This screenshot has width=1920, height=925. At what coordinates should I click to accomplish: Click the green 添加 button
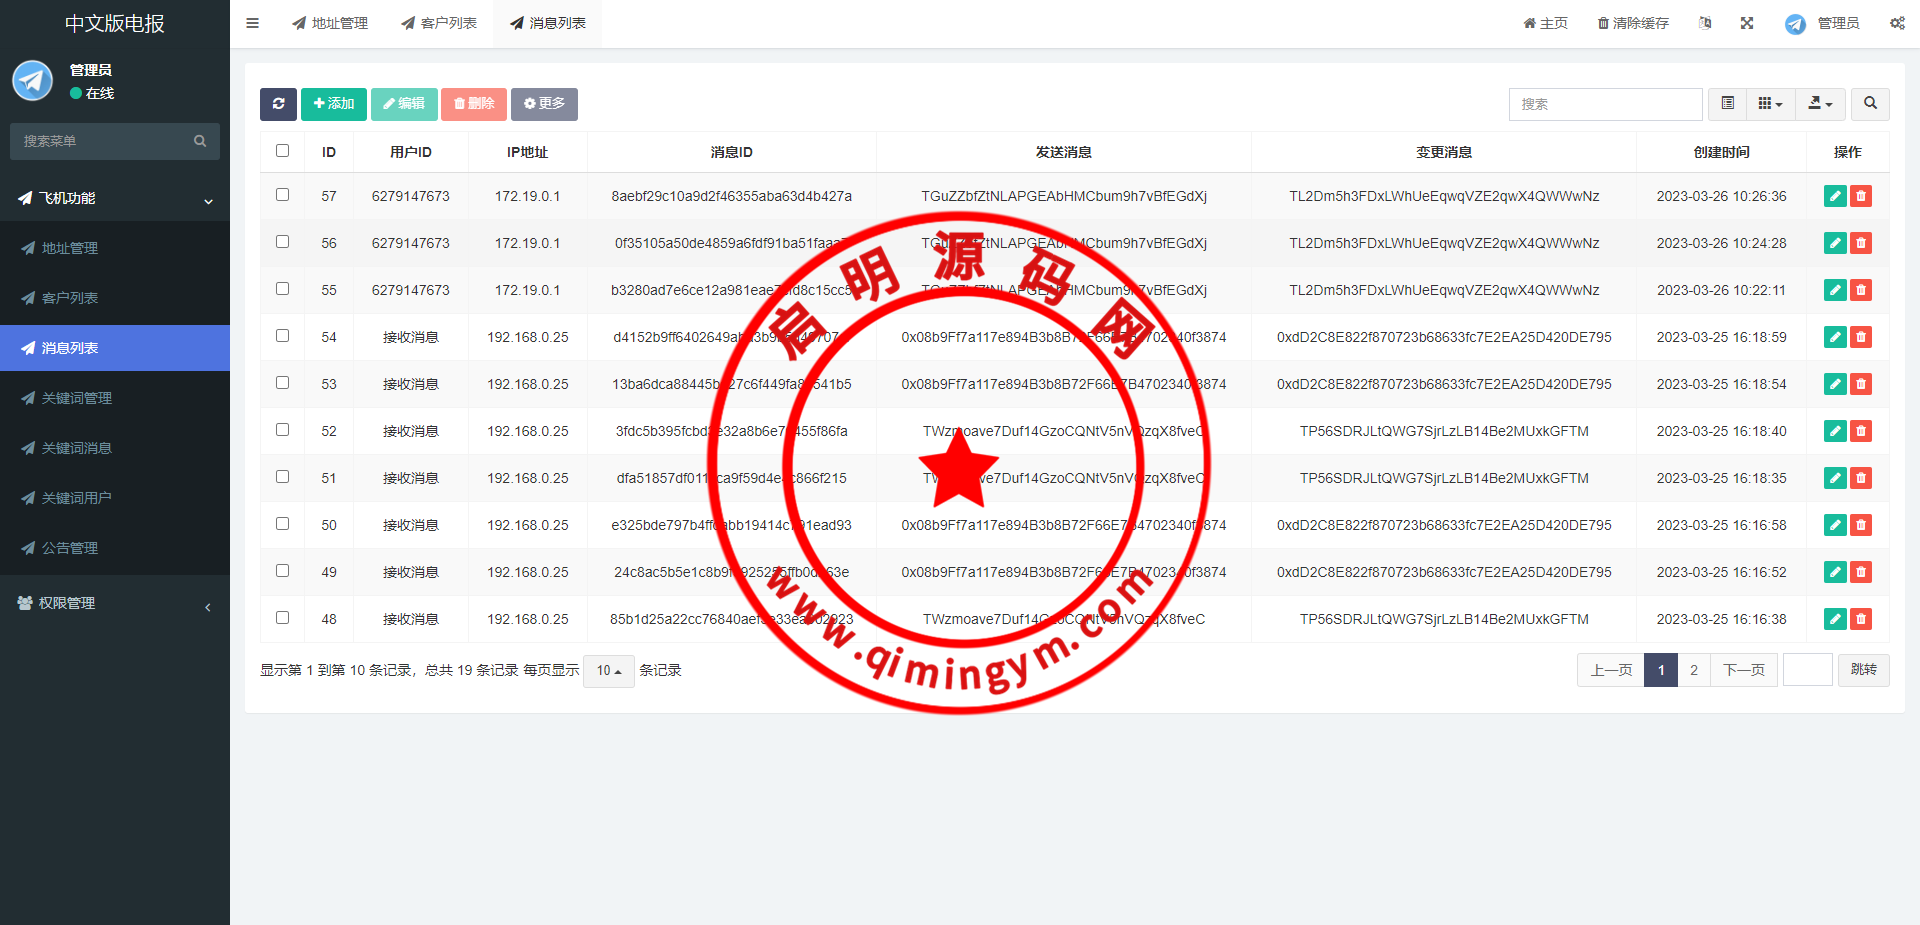(333, 104)
